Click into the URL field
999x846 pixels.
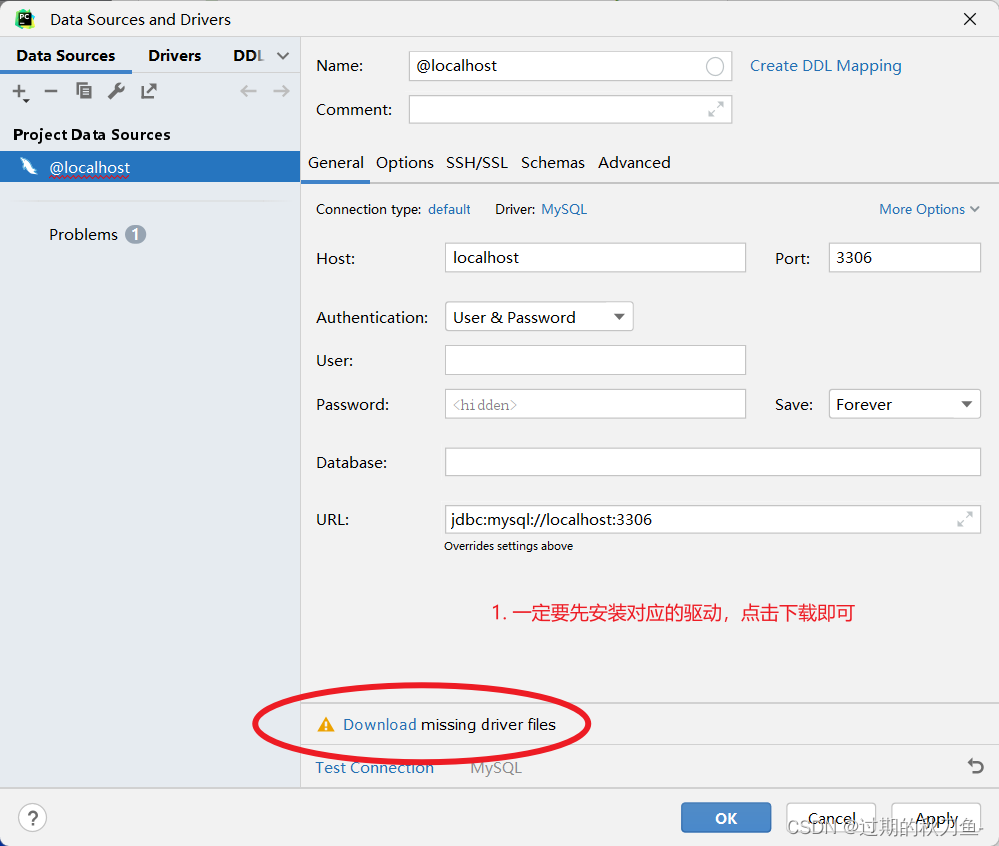click(712, 519)
